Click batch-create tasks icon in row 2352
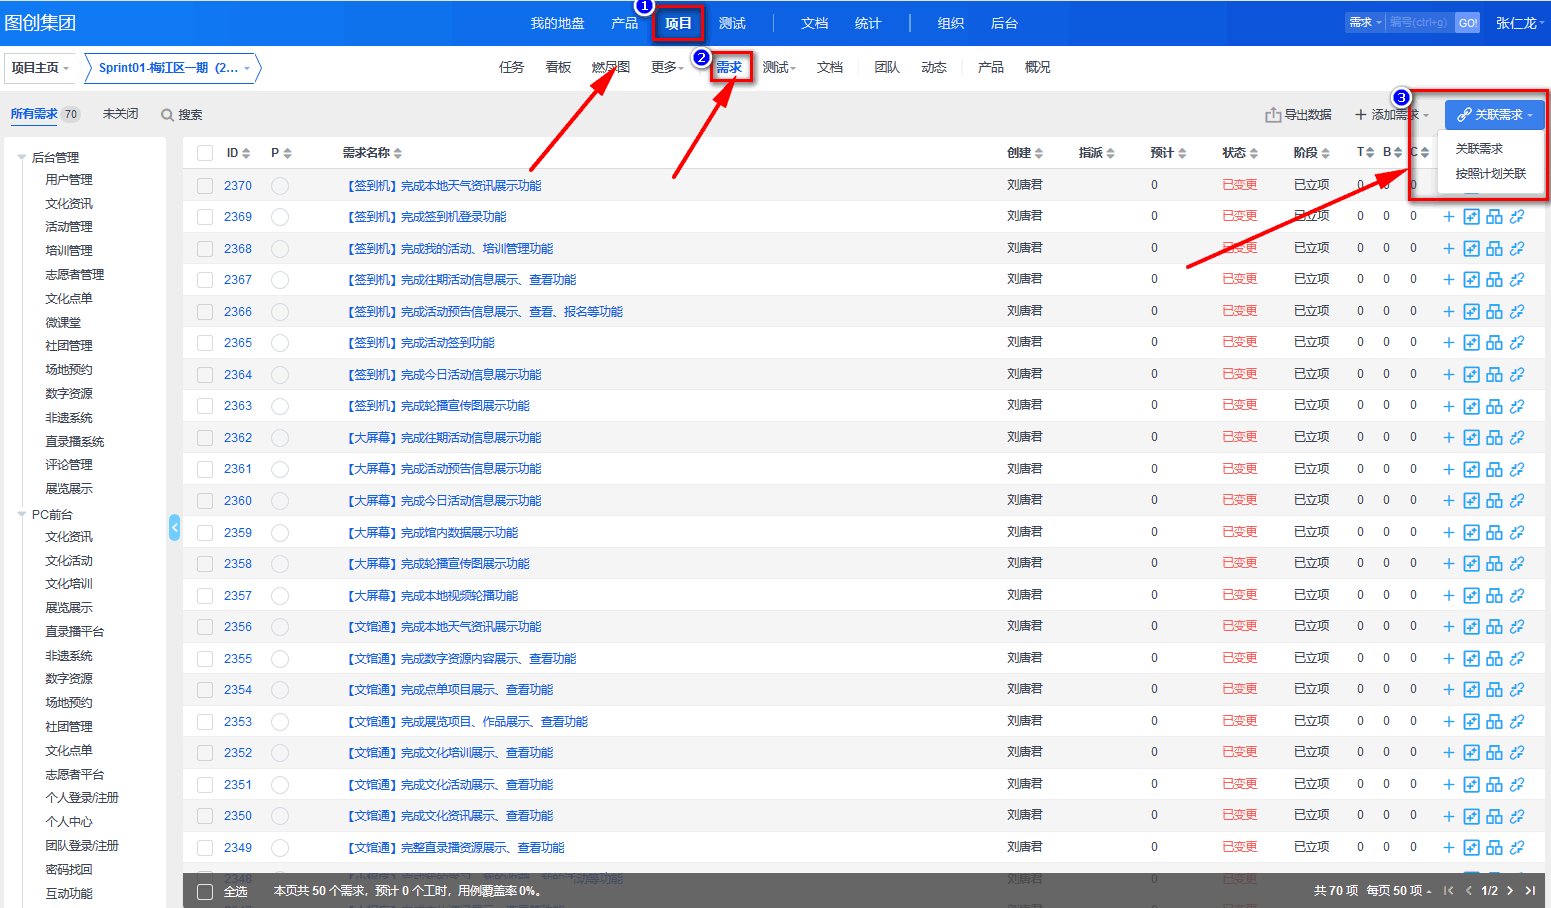 point(1471,753)
